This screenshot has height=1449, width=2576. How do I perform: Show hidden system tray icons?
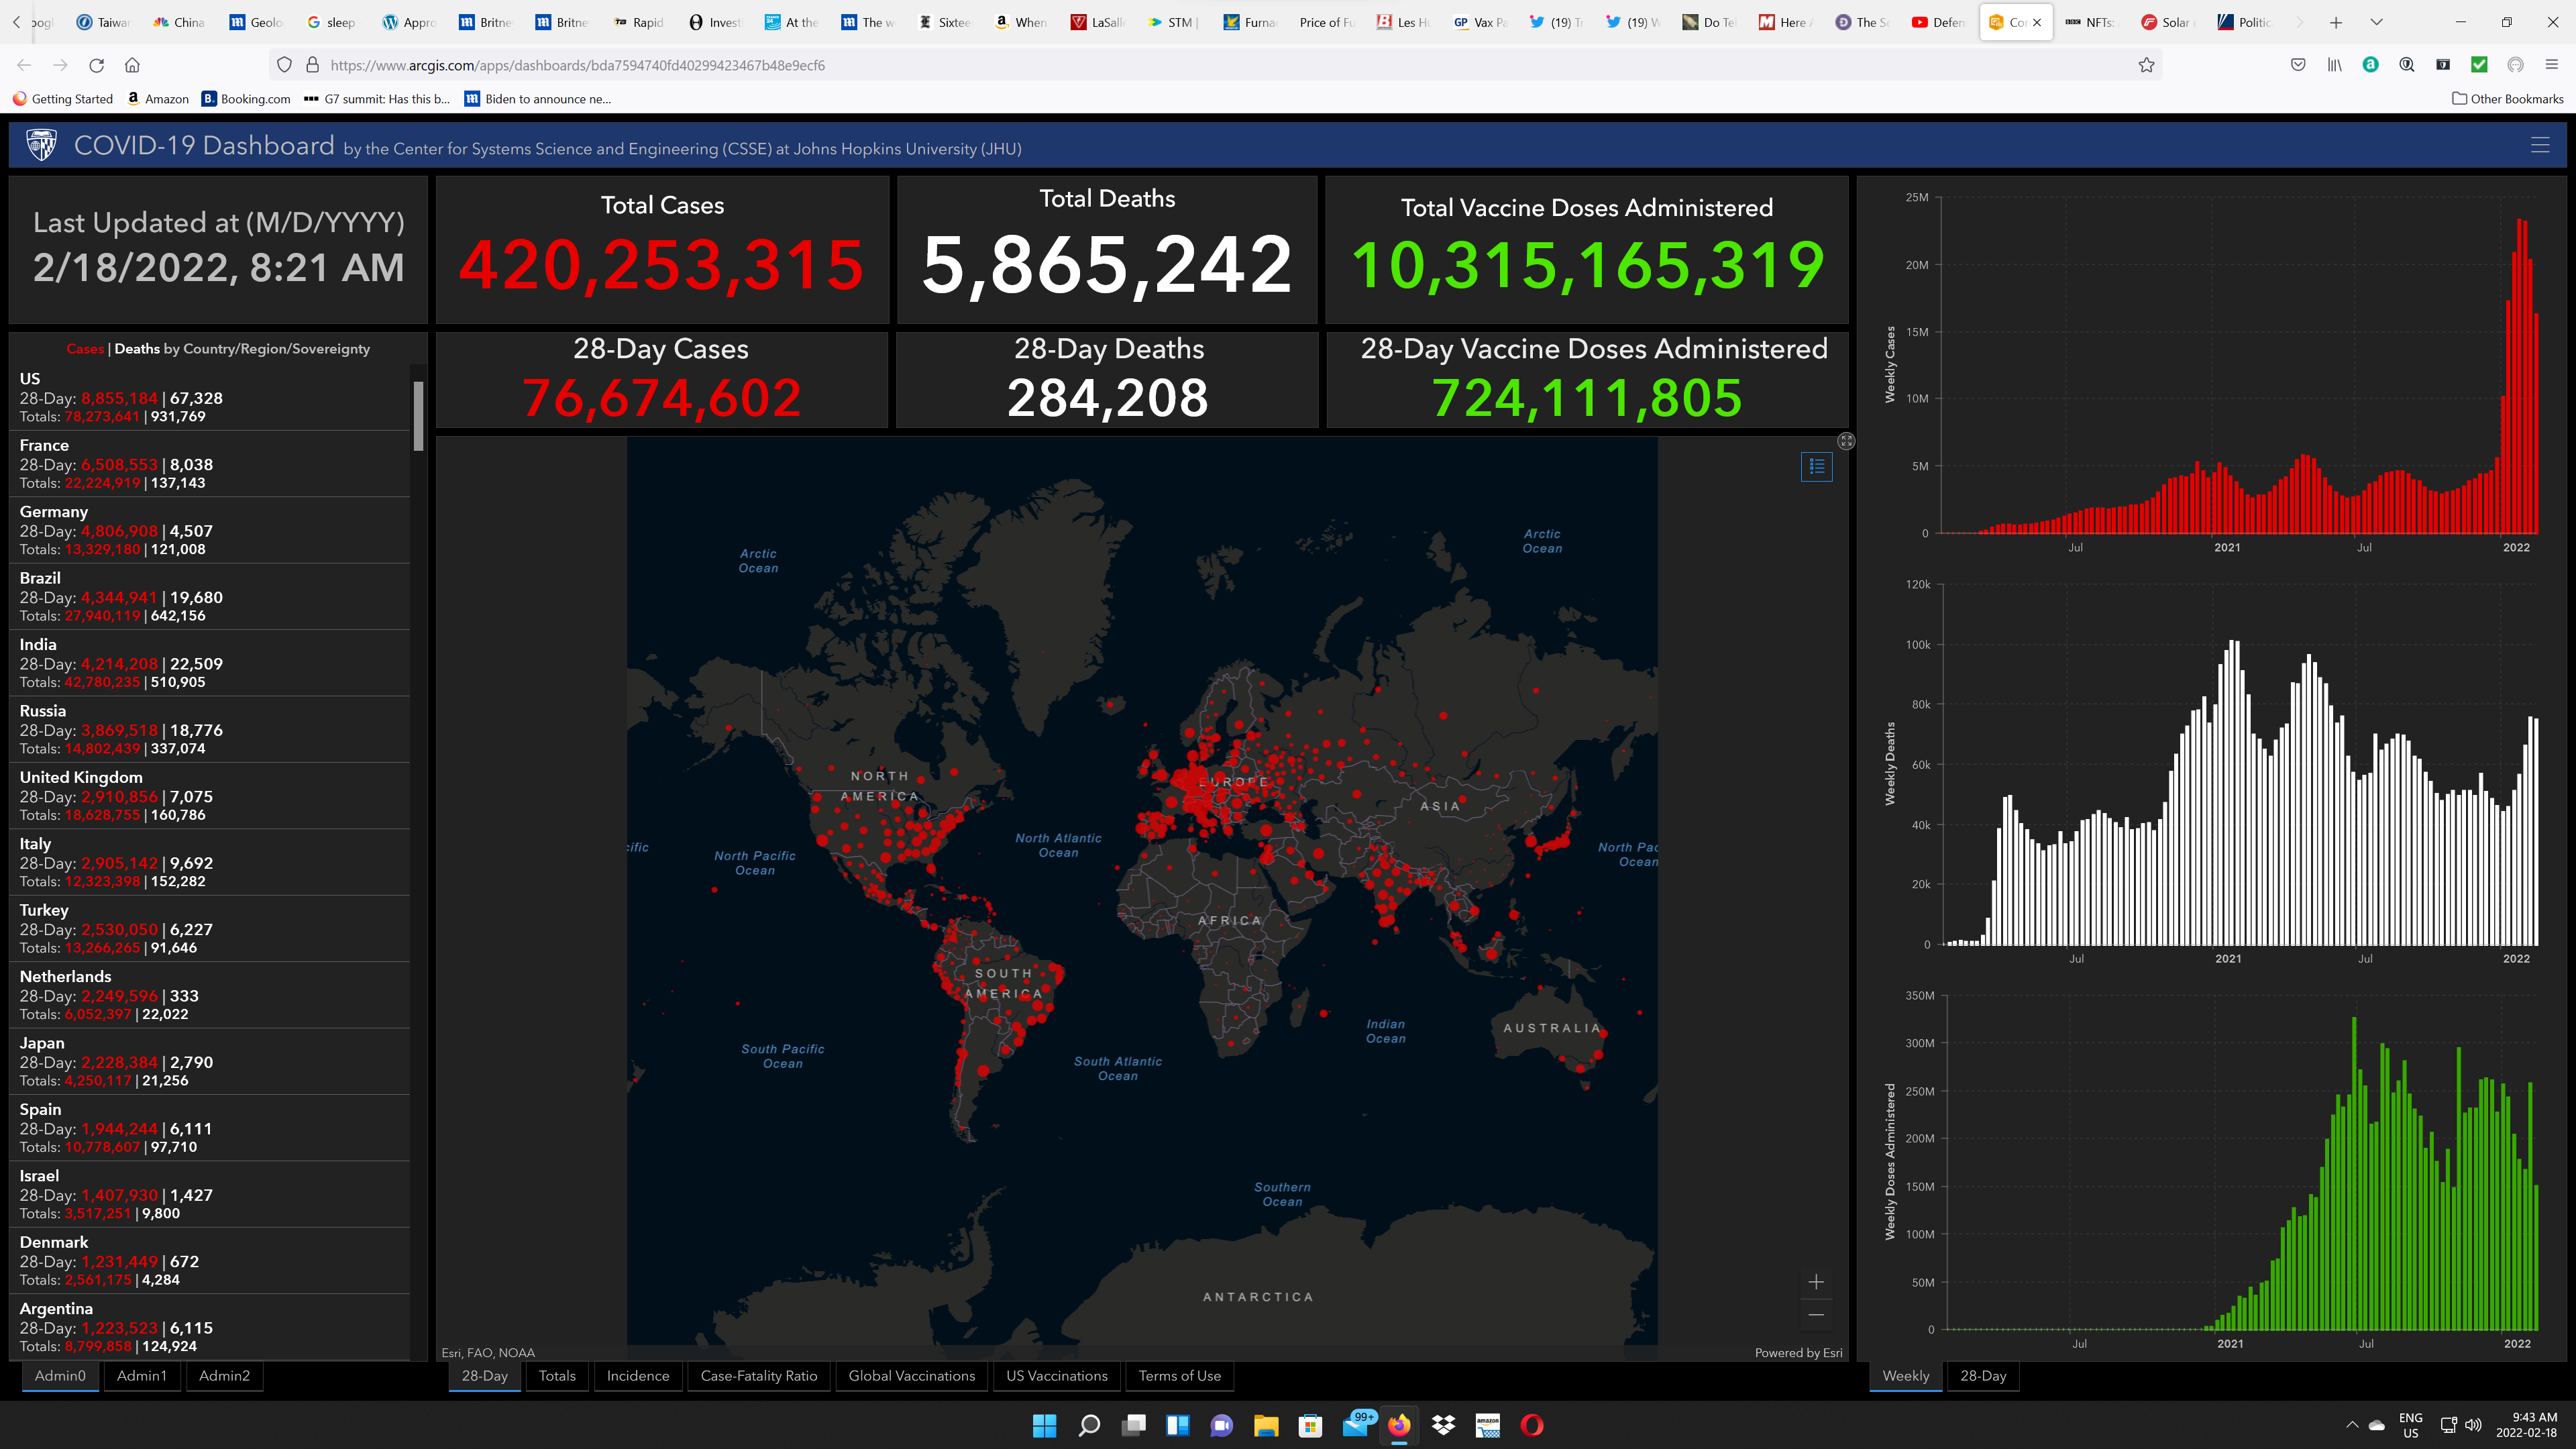tap(2352, 1425)
